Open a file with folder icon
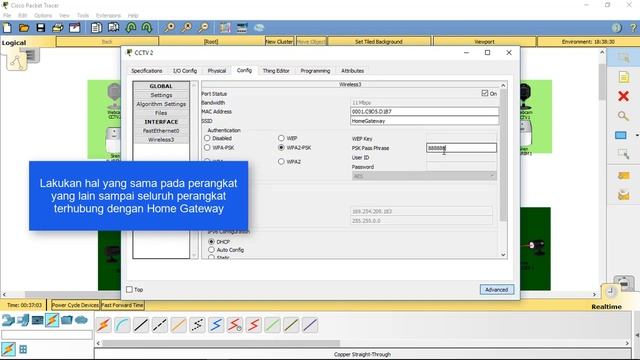640x360 pixels. (x=24, y=28)
